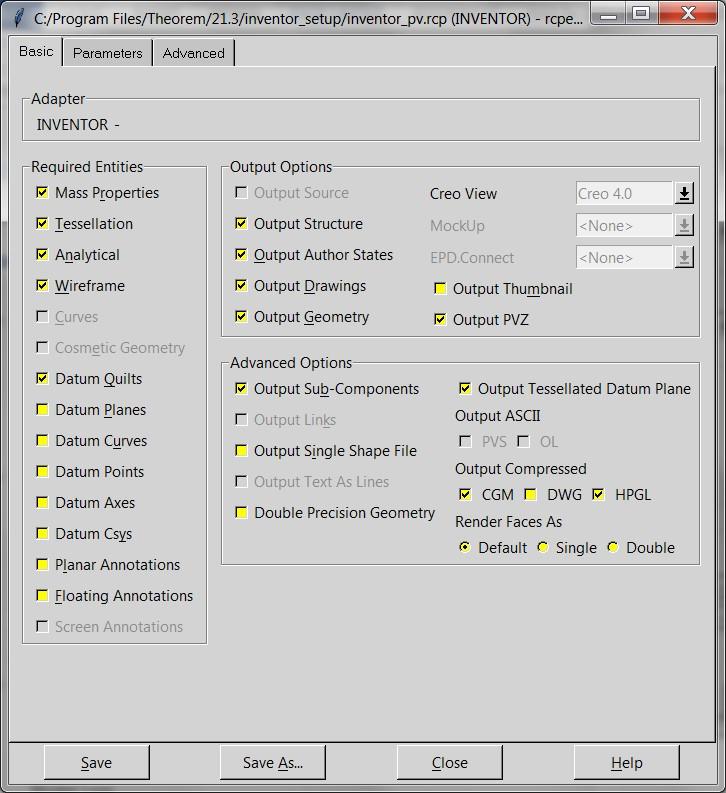Click the greyed Cosmetic Geometry checkbox
Image resolution: width=726 pixels, height=793 pixels.
(42, 347)
